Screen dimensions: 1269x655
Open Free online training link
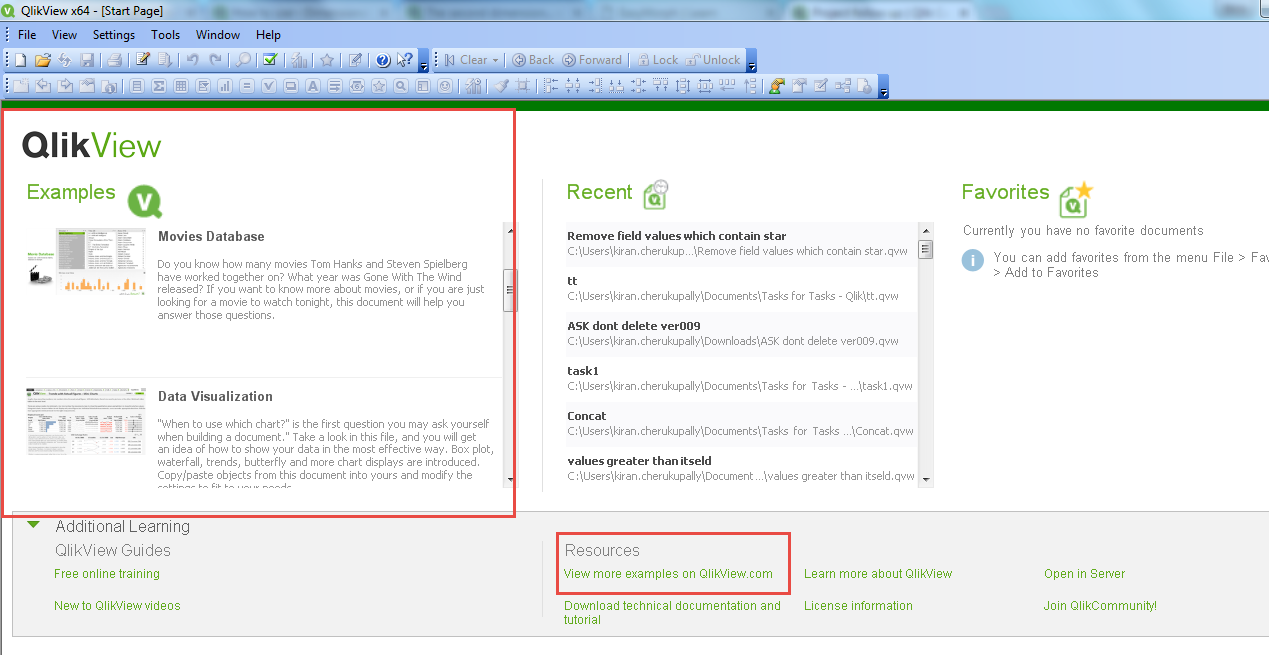107,574
